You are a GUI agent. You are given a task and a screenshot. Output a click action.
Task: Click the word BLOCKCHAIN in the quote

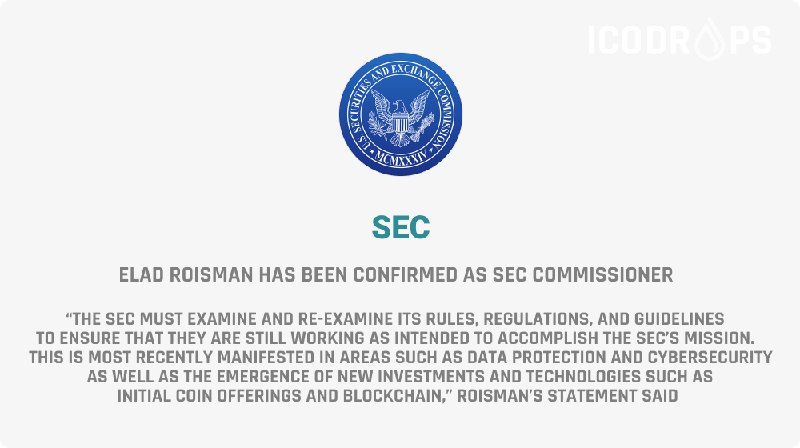pyautogui.click(x=395, y=396)
